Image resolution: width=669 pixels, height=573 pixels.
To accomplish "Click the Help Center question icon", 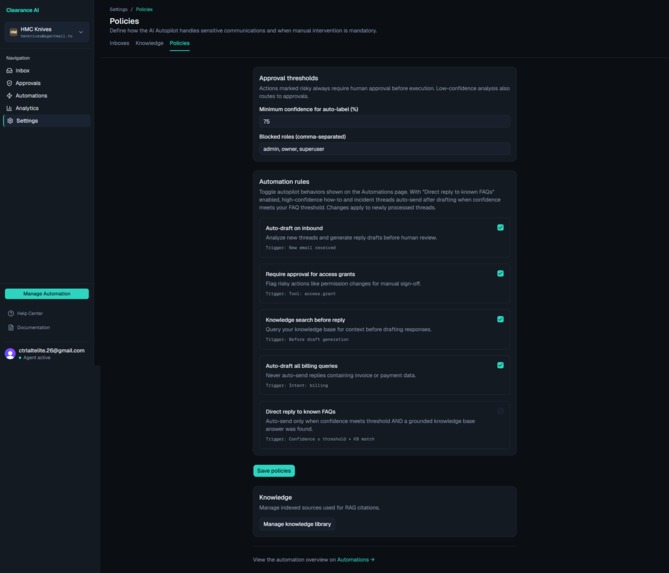I will (x=11, y=313).
